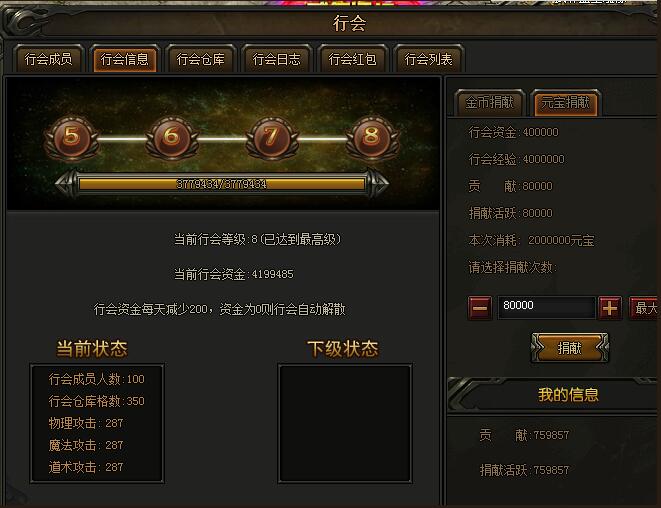661x508 pixels.
Task: Click the donation count input field
Action: click(x=546, y=307)
